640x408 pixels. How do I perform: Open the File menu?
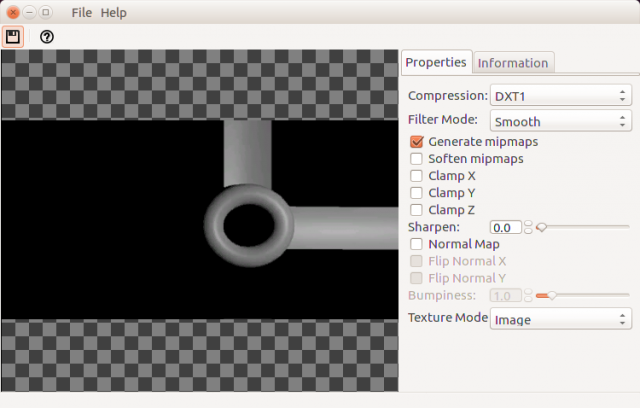tap(82, 13)
